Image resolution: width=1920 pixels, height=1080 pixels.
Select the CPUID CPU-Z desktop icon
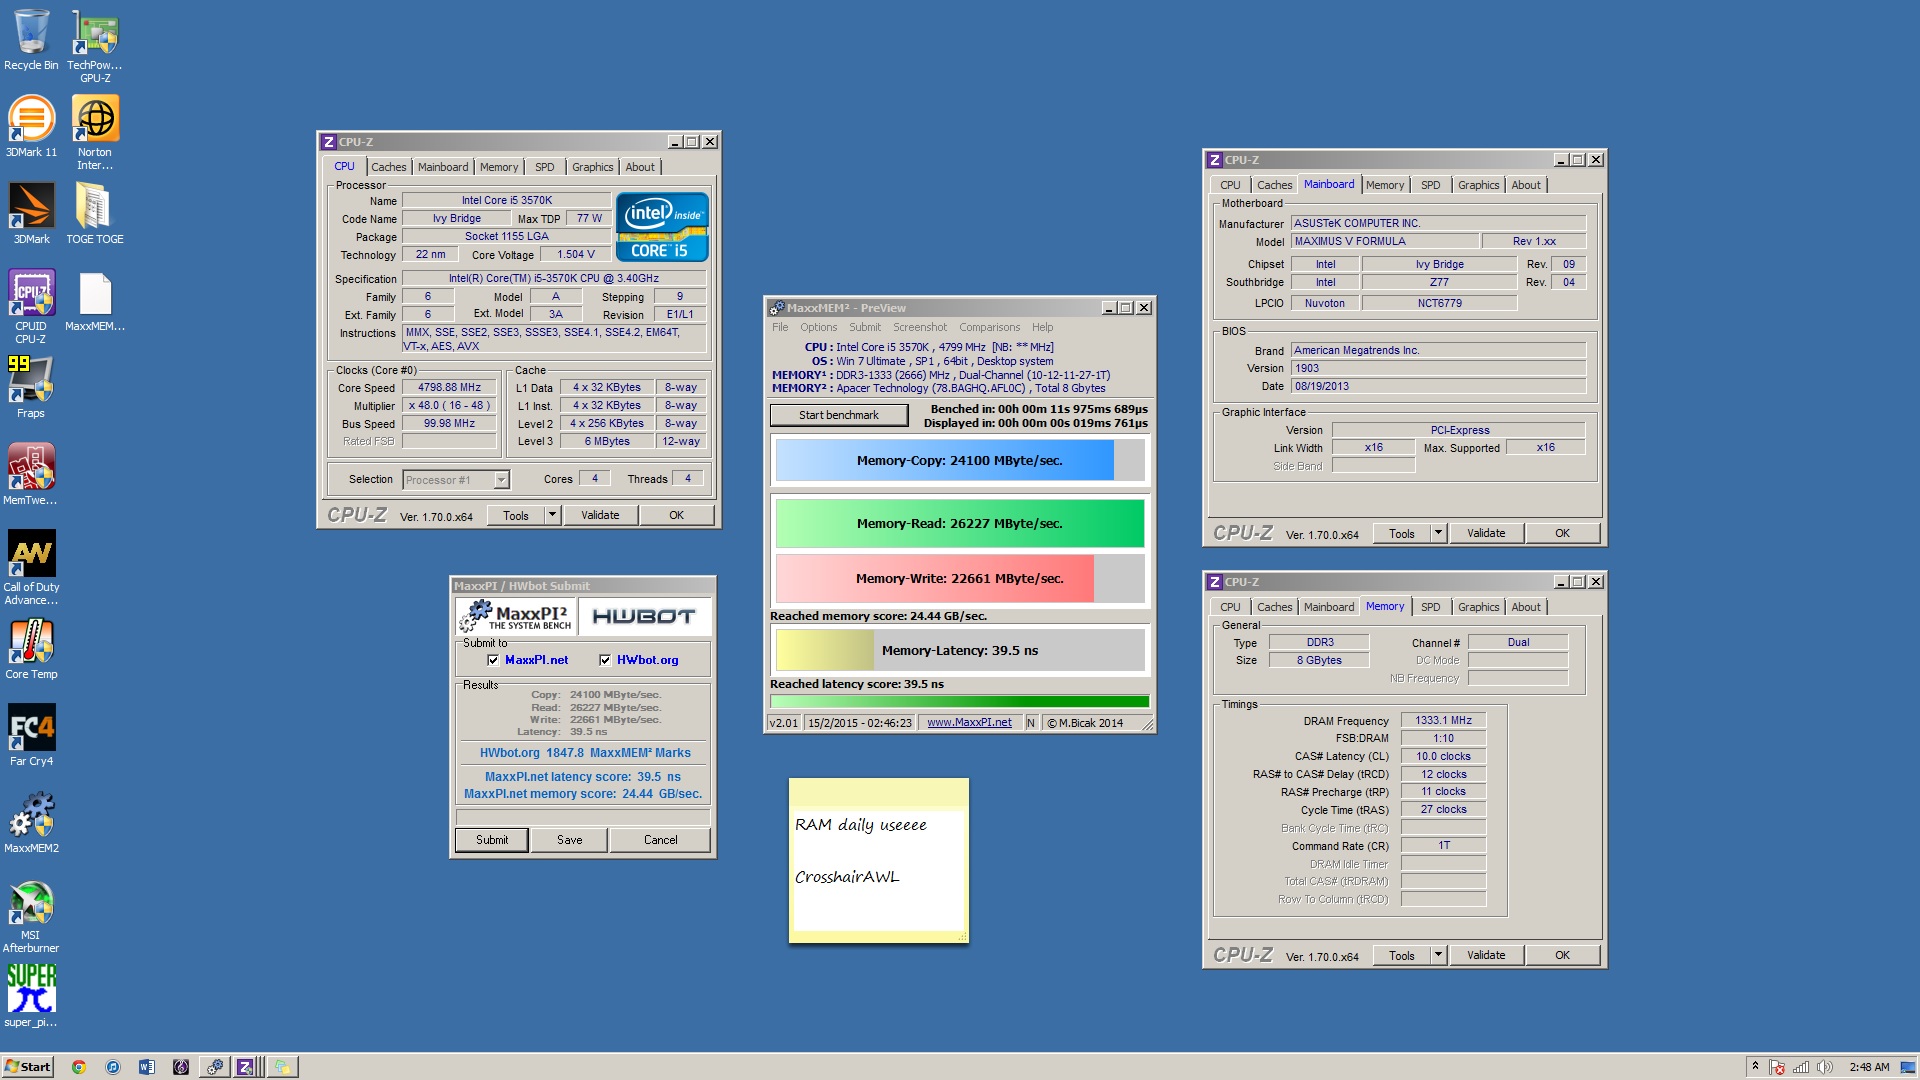31,307
